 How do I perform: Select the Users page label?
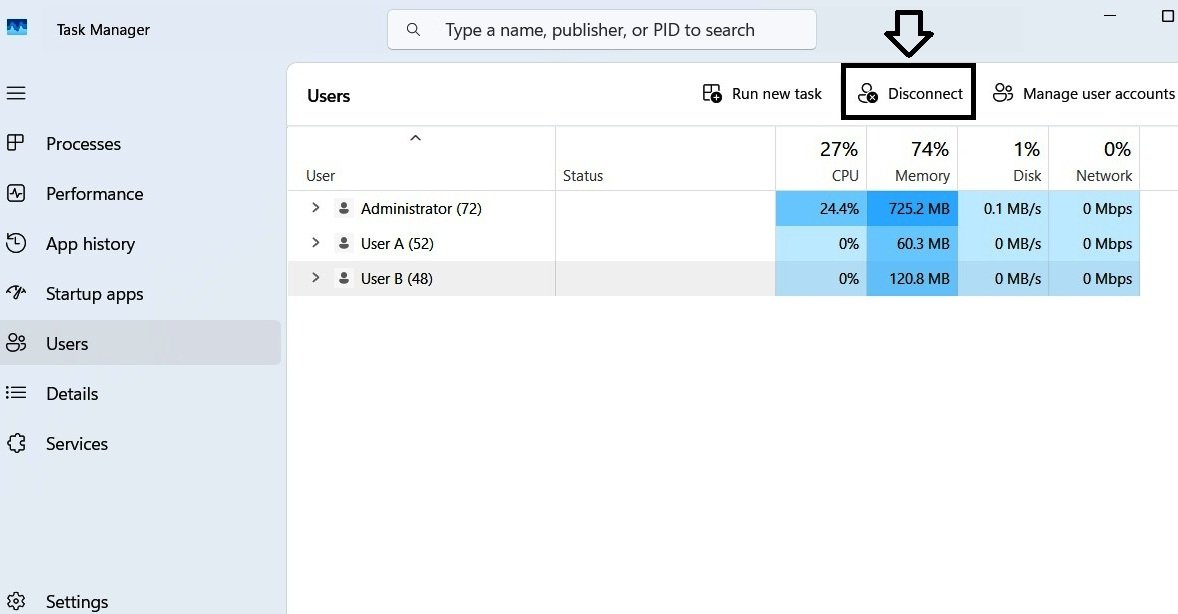click(67, 343)
